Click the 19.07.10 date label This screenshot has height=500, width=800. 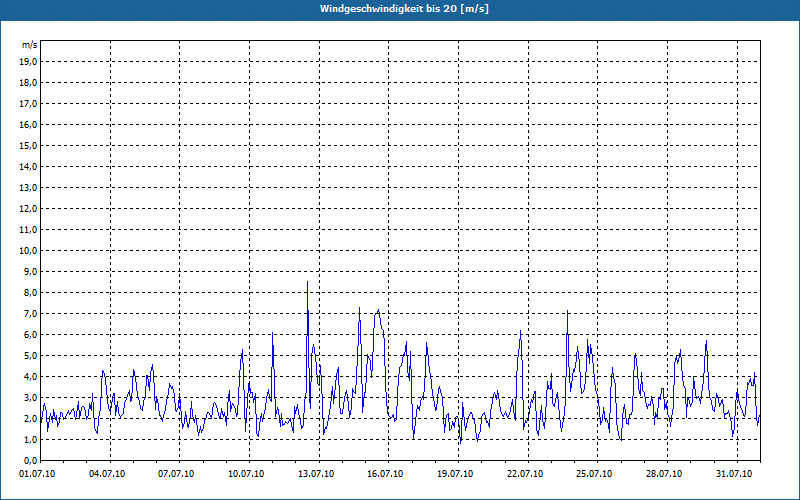coord(455,474)
